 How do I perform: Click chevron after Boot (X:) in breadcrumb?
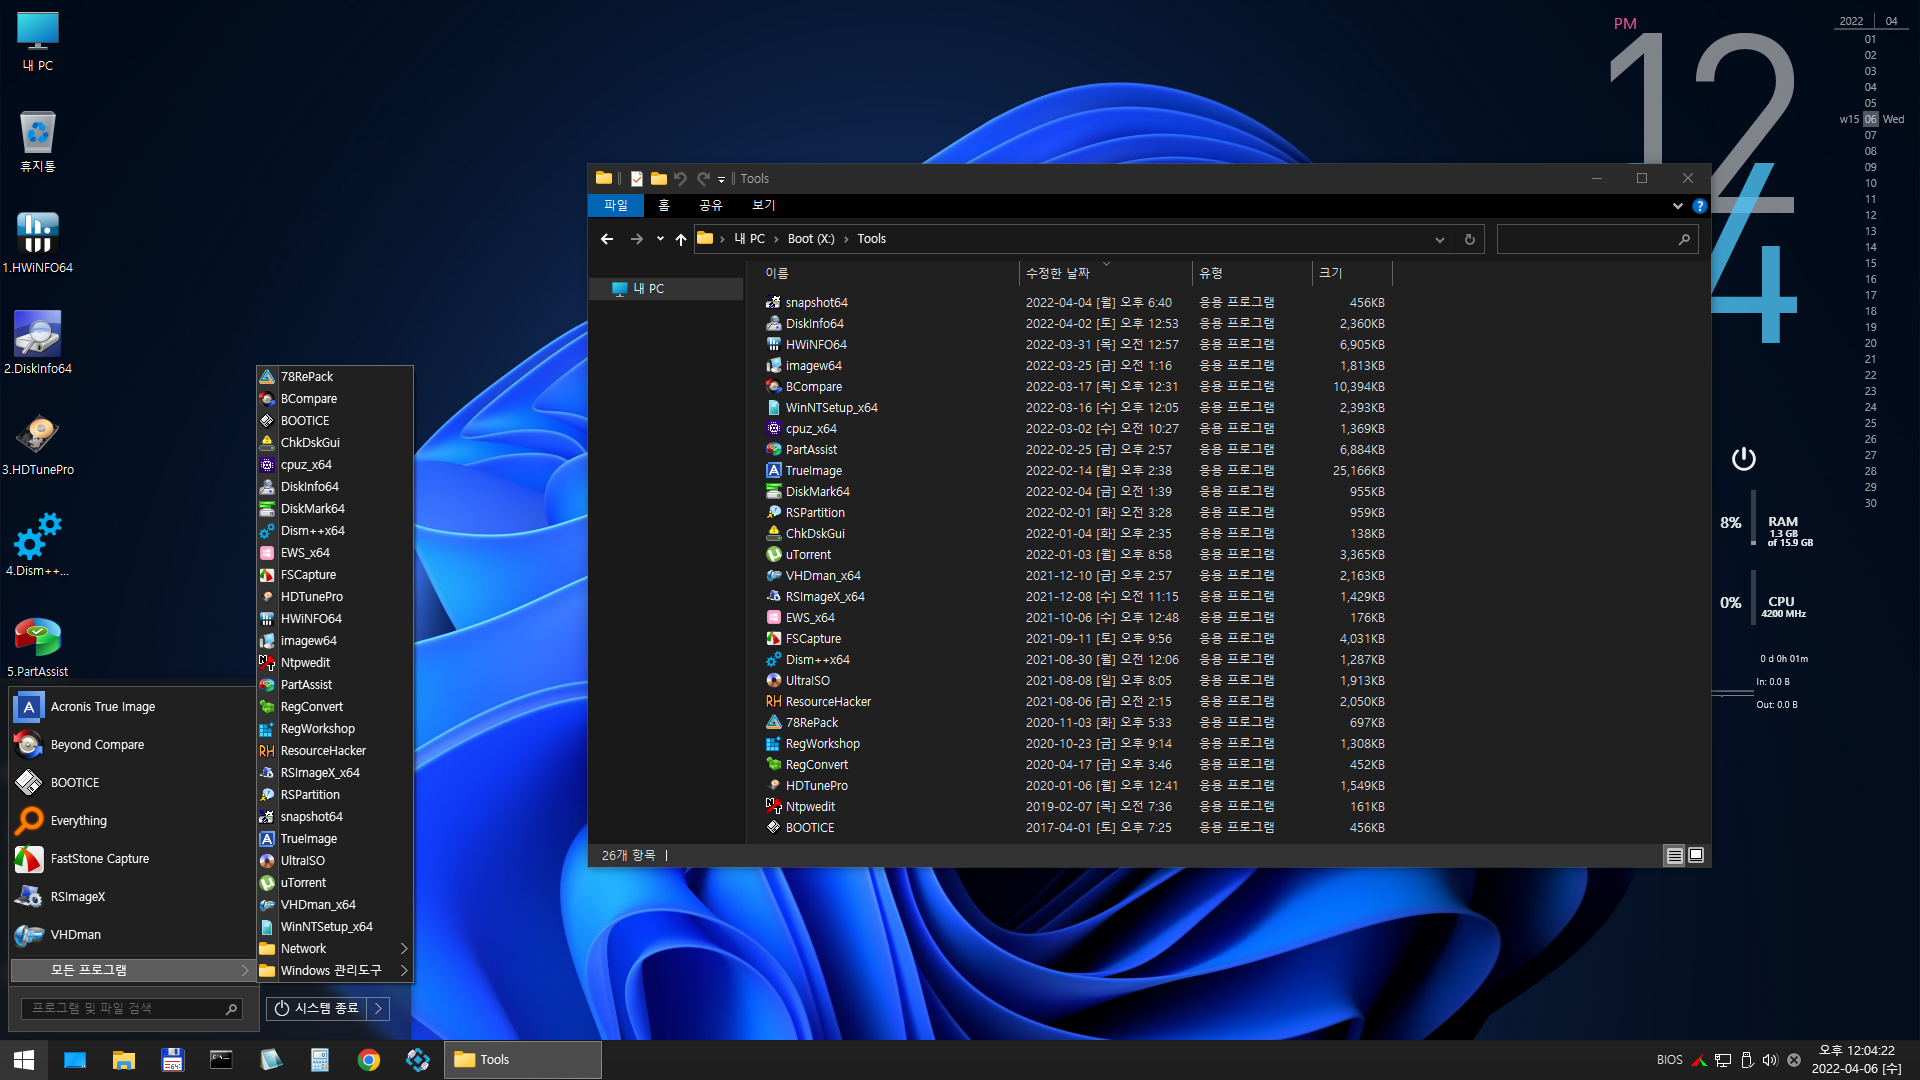point(846,239)
